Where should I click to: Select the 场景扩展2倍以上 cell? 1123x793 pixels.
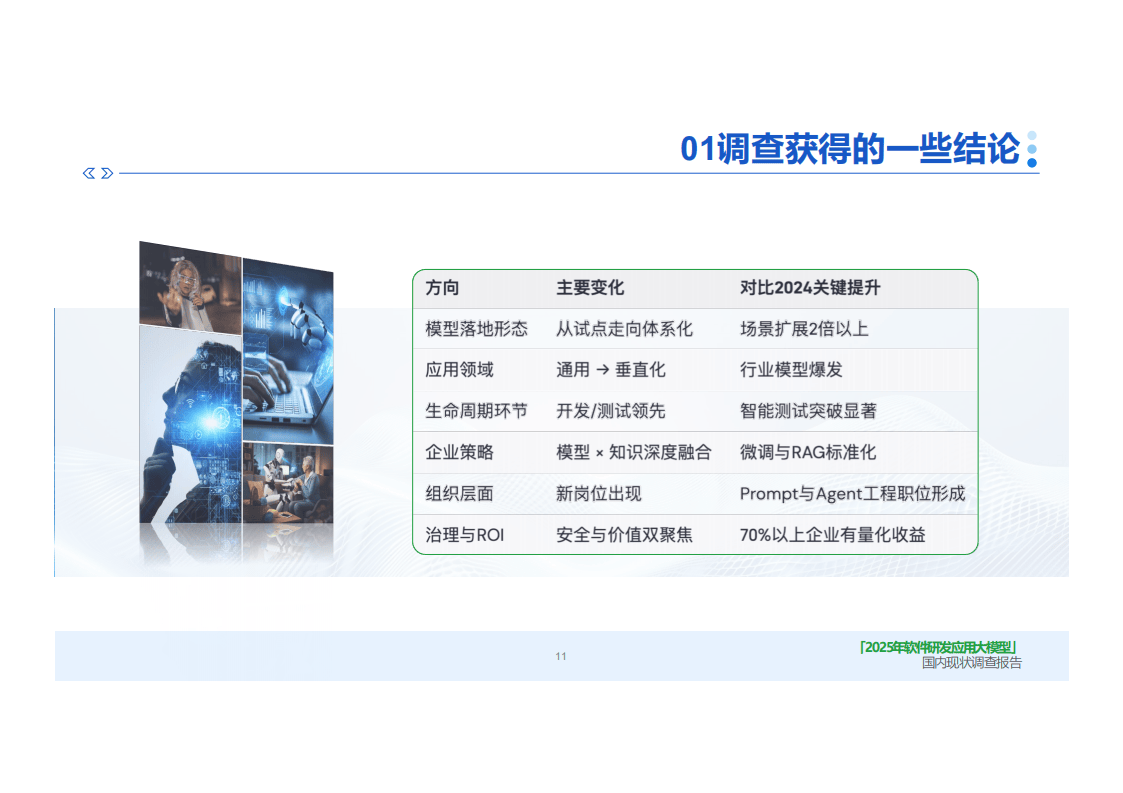click(804, 329)
